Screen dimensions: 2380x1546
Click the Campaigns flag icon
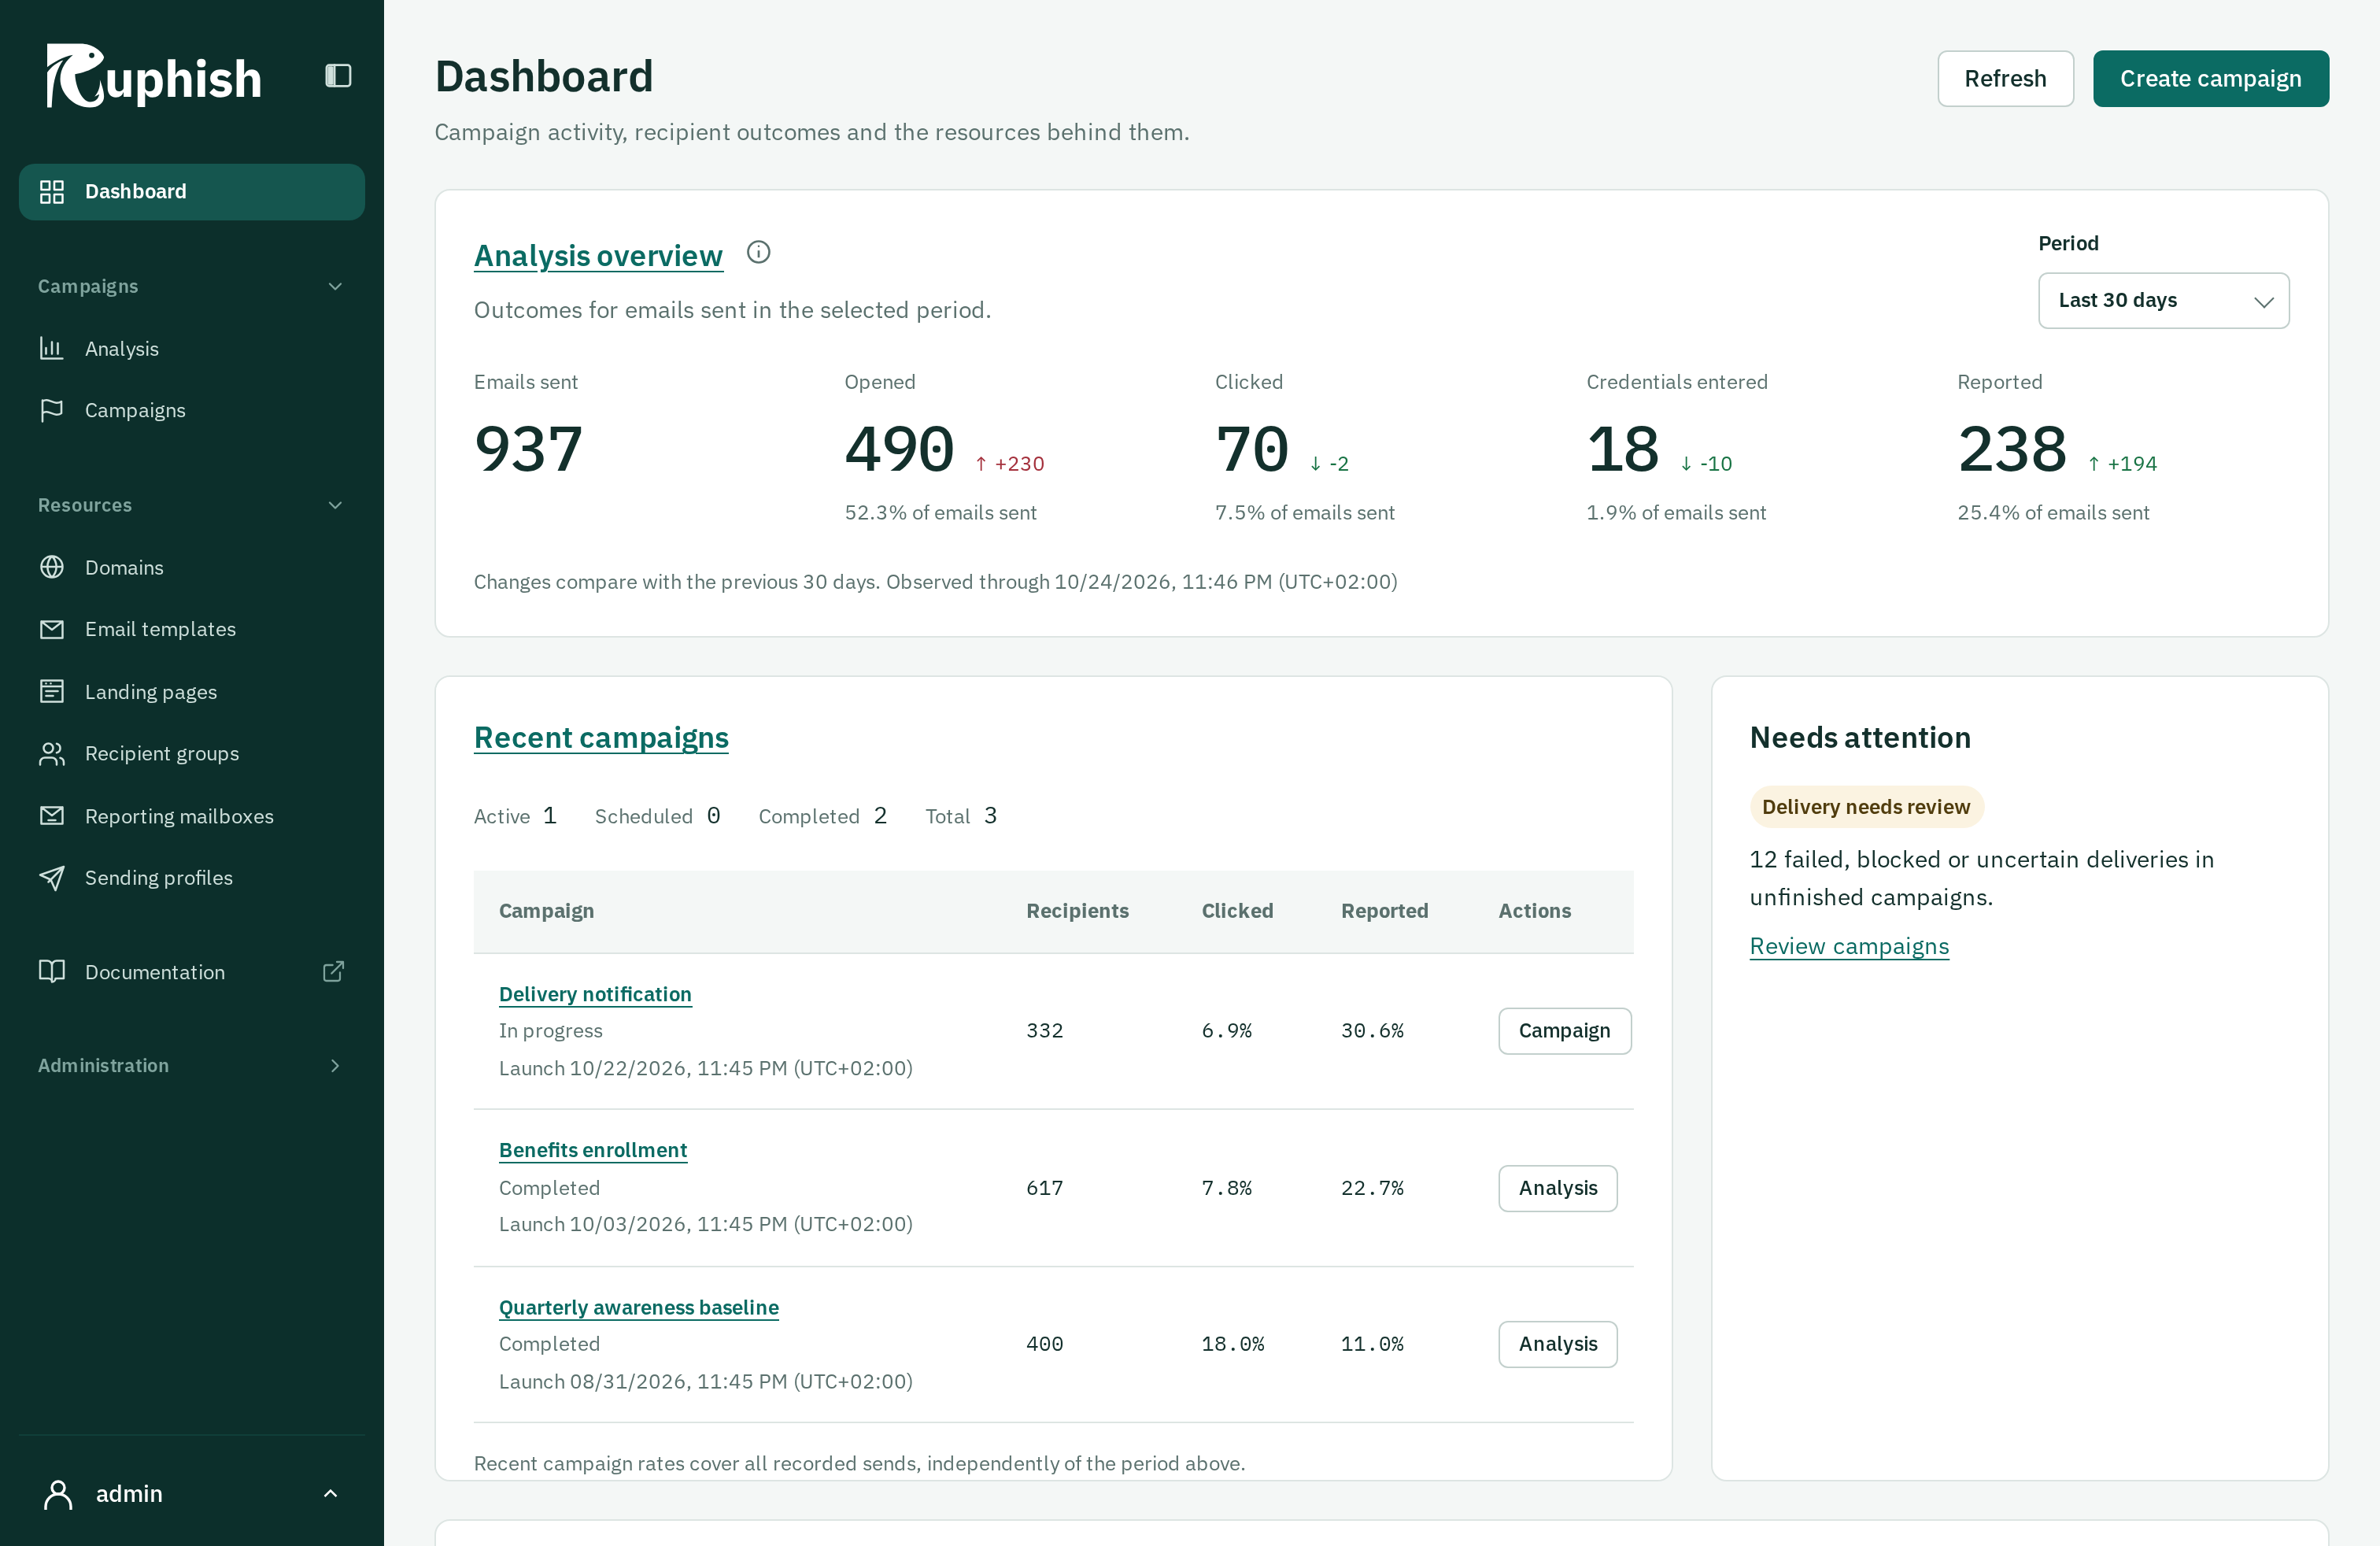click(x=52, y=410)
